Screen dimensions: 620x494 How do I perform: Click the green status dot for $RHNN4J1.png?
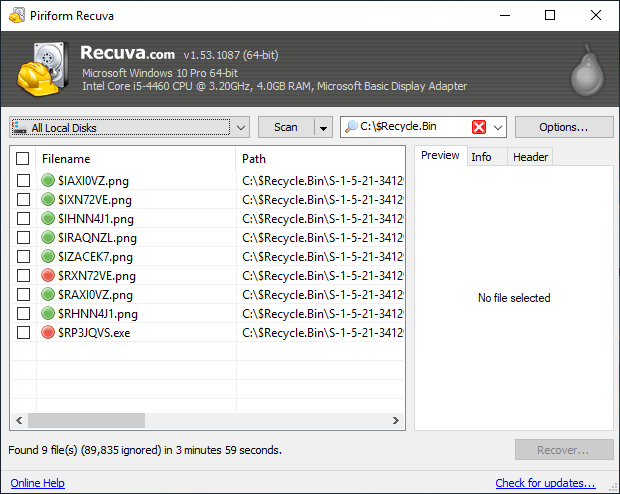click(48, 313)
